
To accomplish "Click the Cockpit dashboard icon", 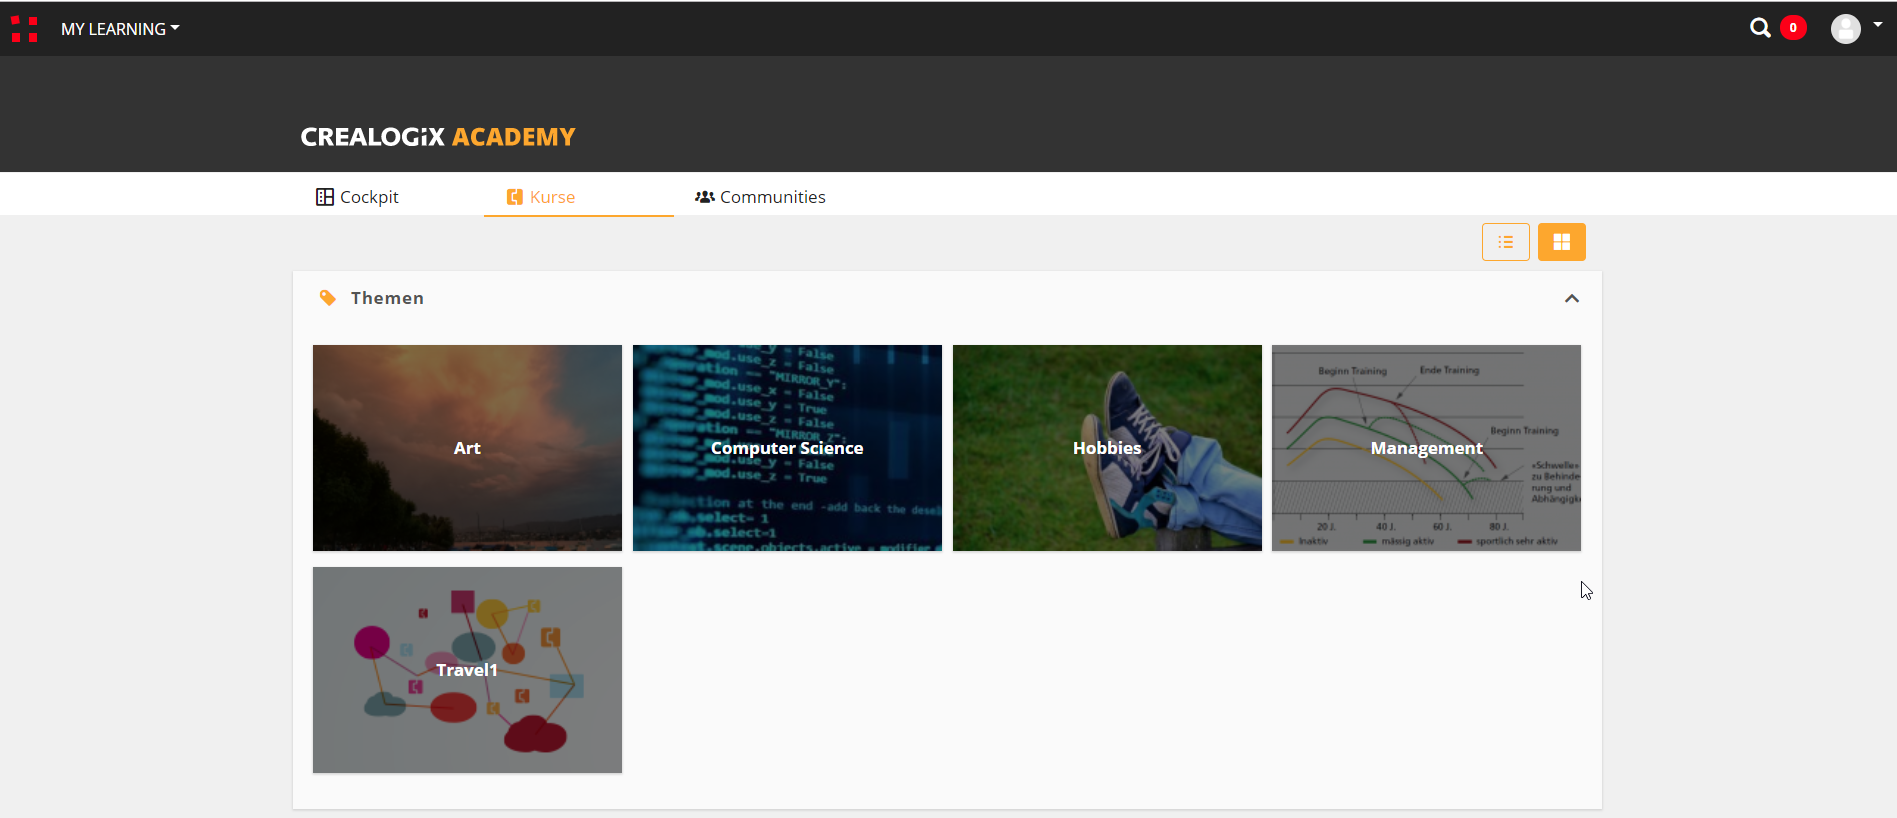I will coord(325,197).
